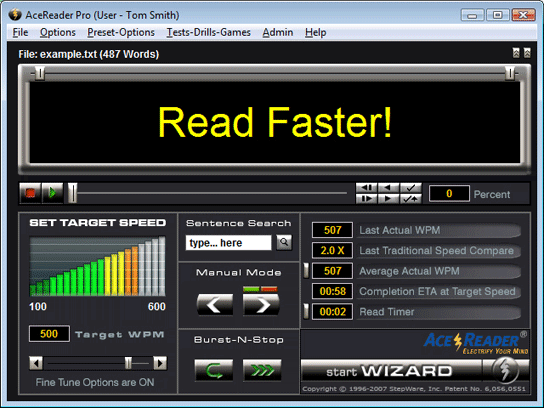
Task: Click the AceReader title bar app icon
Action: tap(15, 15)
